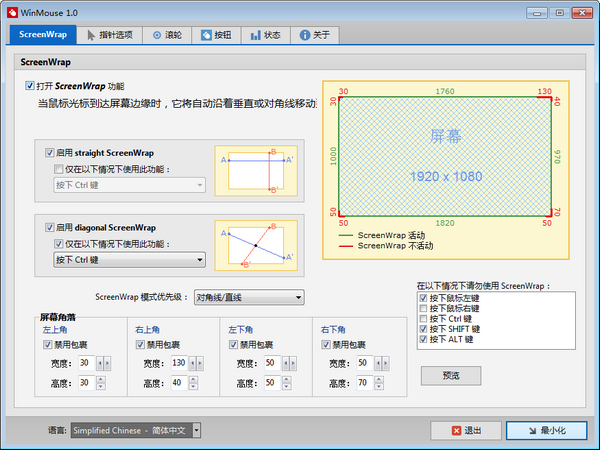Screen dimensions: 600x450
Task: Click the 预览 preview button
Action: [451, 376]
